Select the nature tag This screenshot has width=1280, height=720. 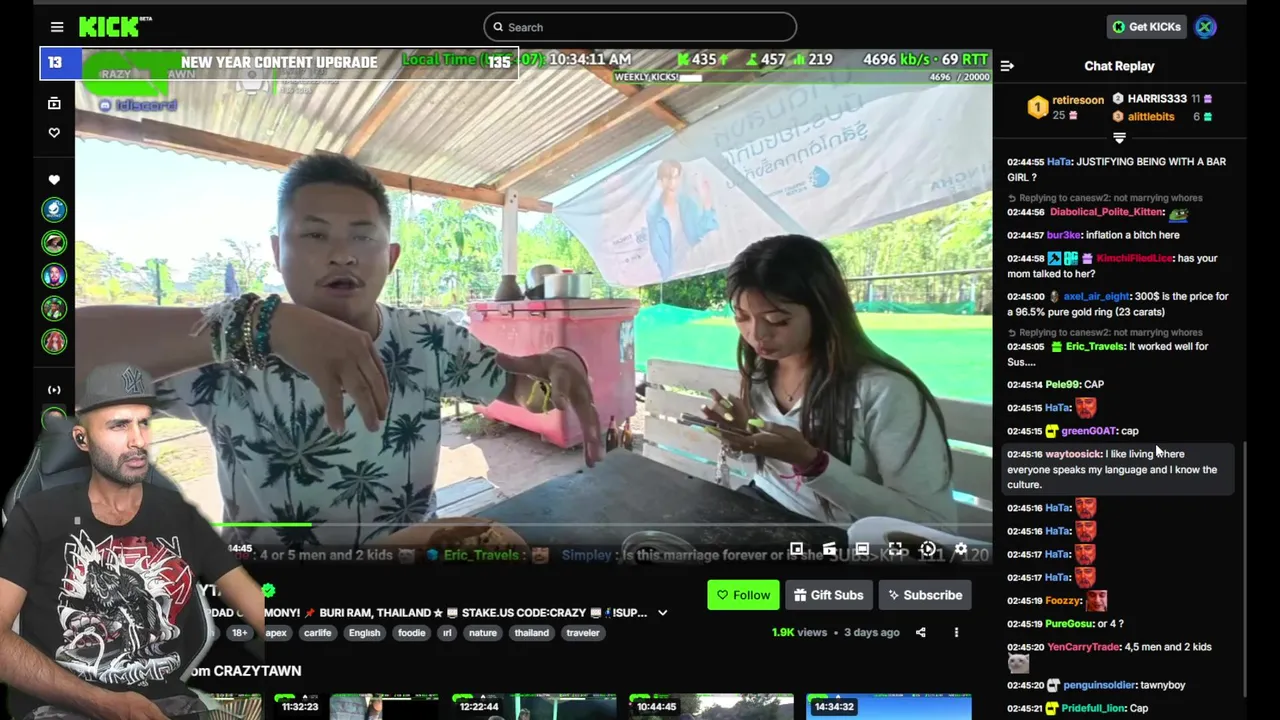pyautogui.click(x=483, y=633)
